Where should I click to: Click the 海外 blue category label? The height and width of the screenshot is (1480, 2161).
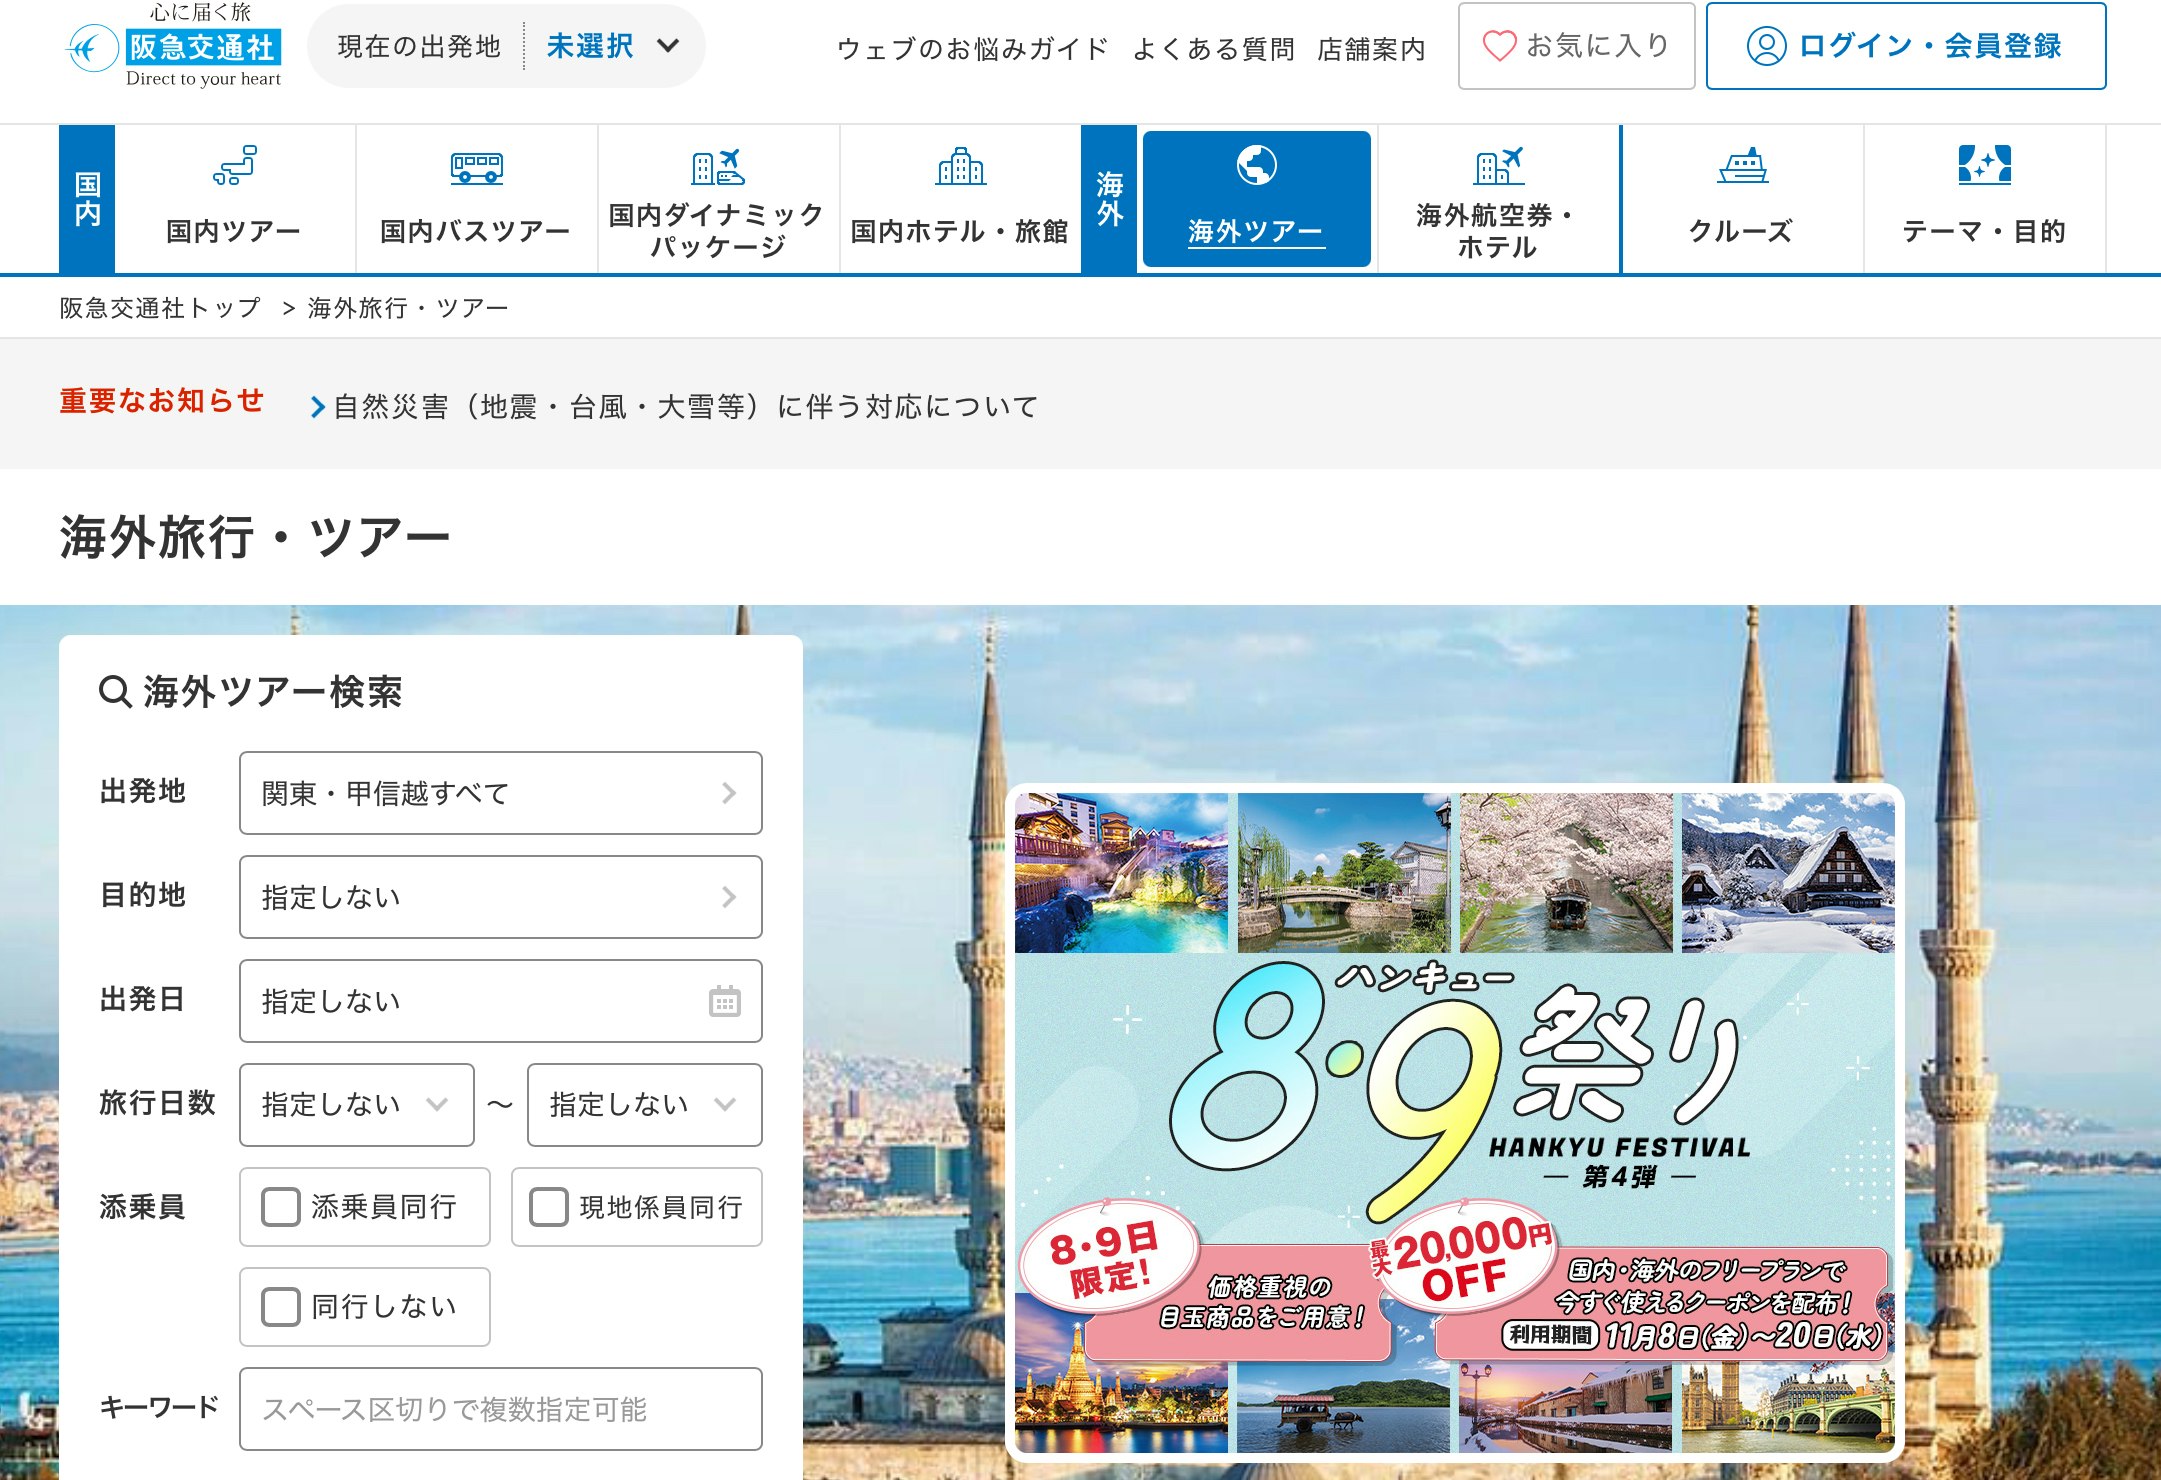point(1109,199)
